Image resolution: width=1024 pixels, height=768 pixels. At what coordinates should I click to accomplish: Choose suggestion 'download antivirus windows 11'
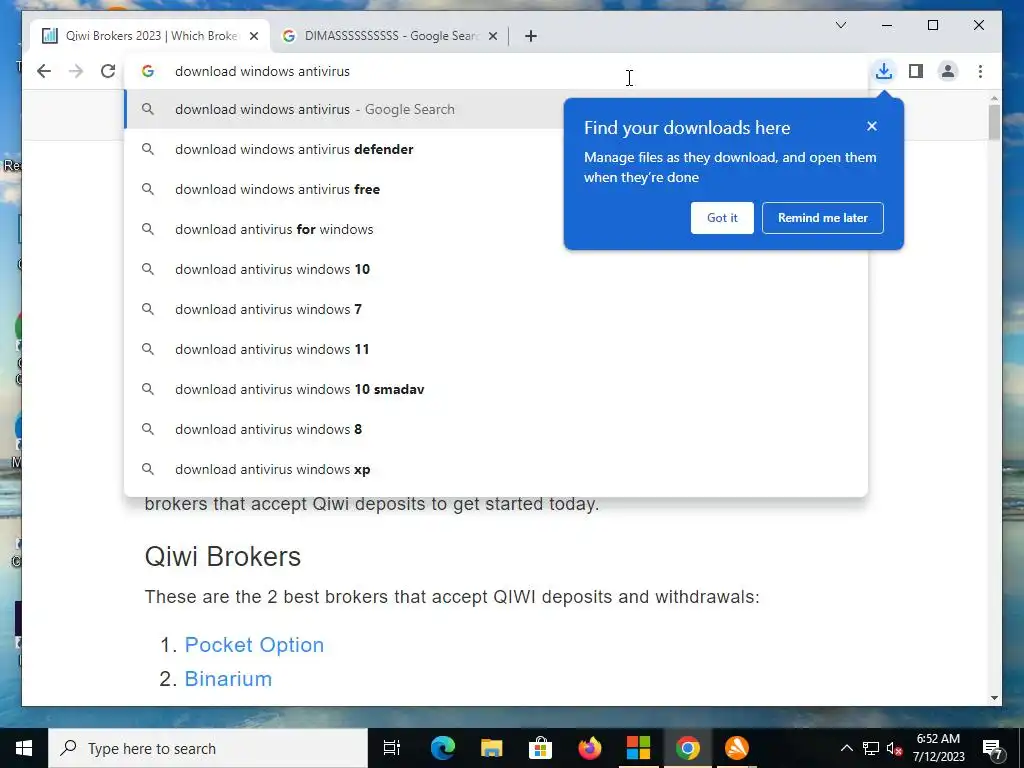point(496,349)
